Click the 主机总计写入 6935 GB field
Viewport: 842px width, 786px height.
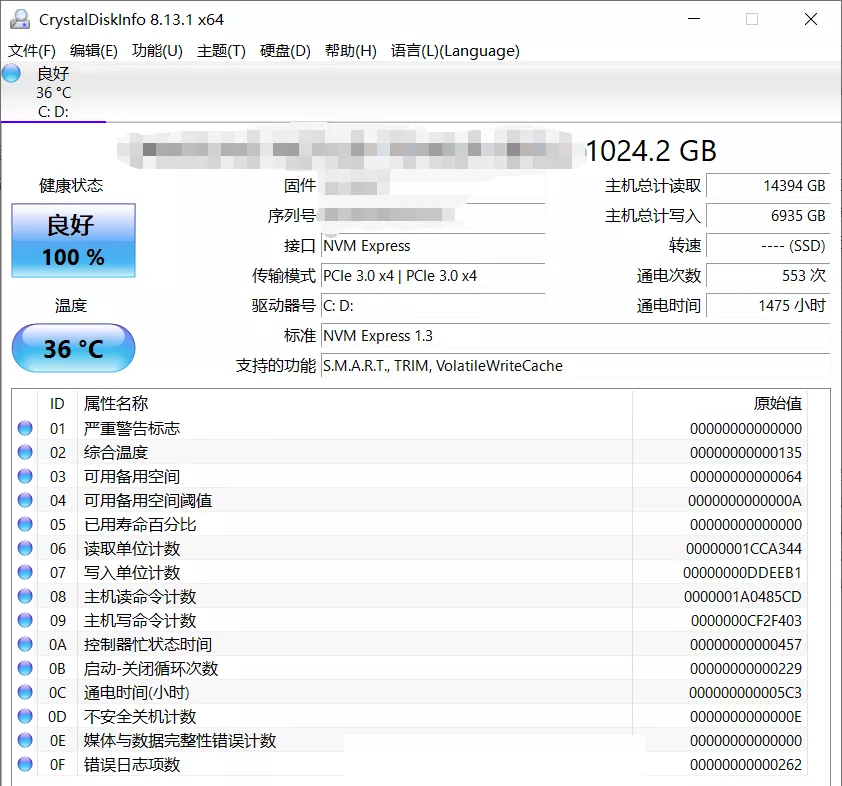click(x=767, y=216)
